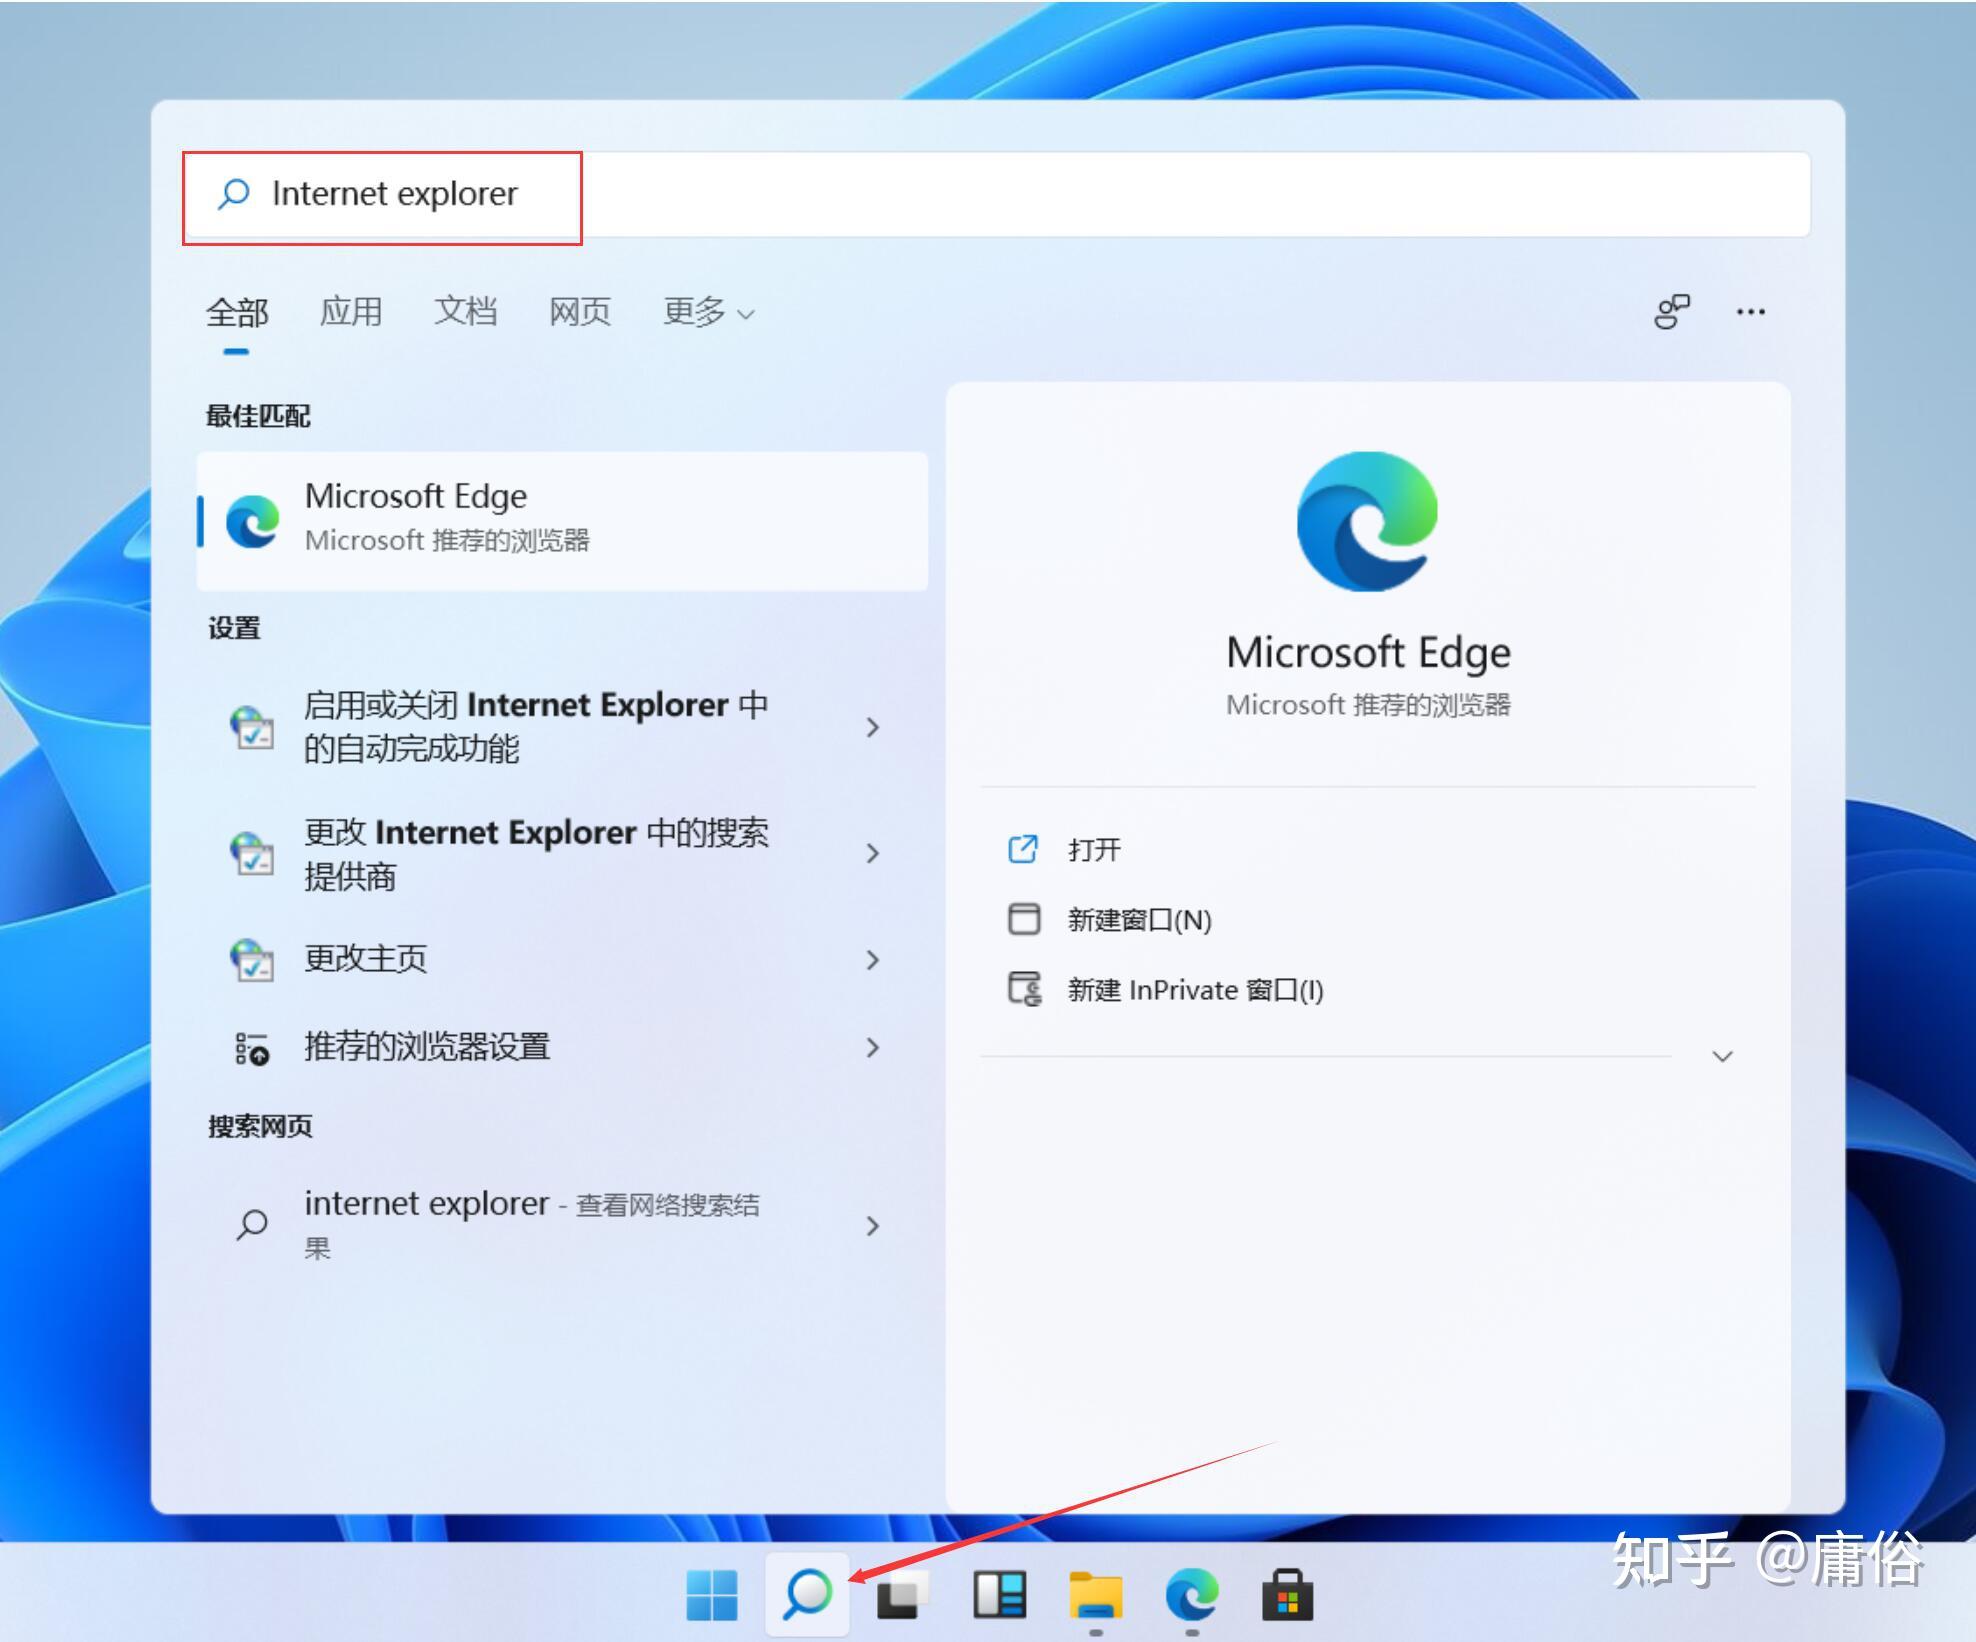Expand the 更多 filter dropdown
This screenshot has height=1642, width=1976.
tap(707, 313)
